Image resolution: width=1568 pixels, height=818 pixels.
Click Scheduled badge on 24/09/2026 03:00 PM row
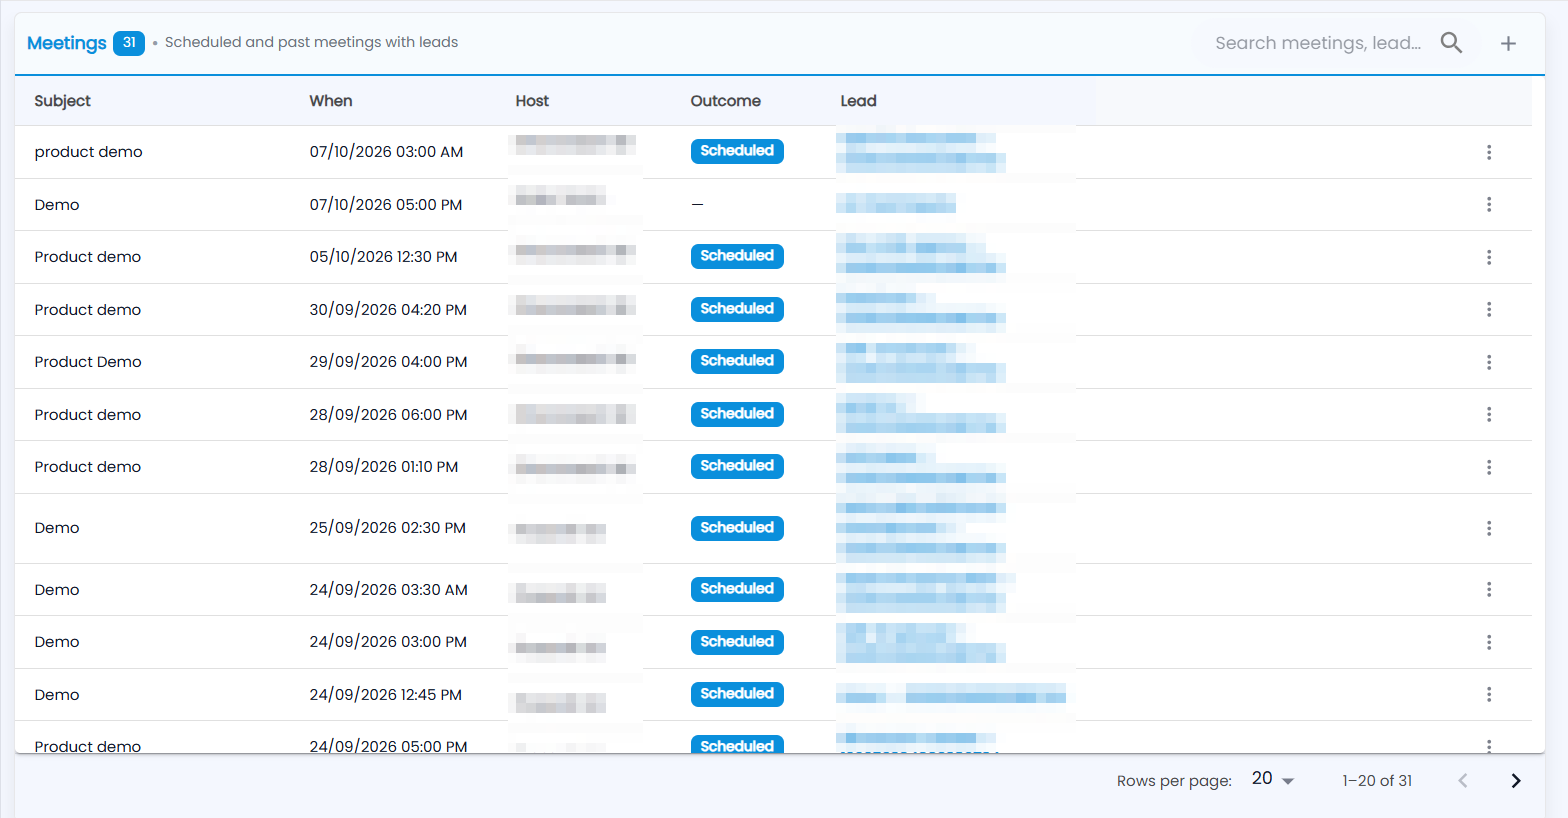coord(737,642)
